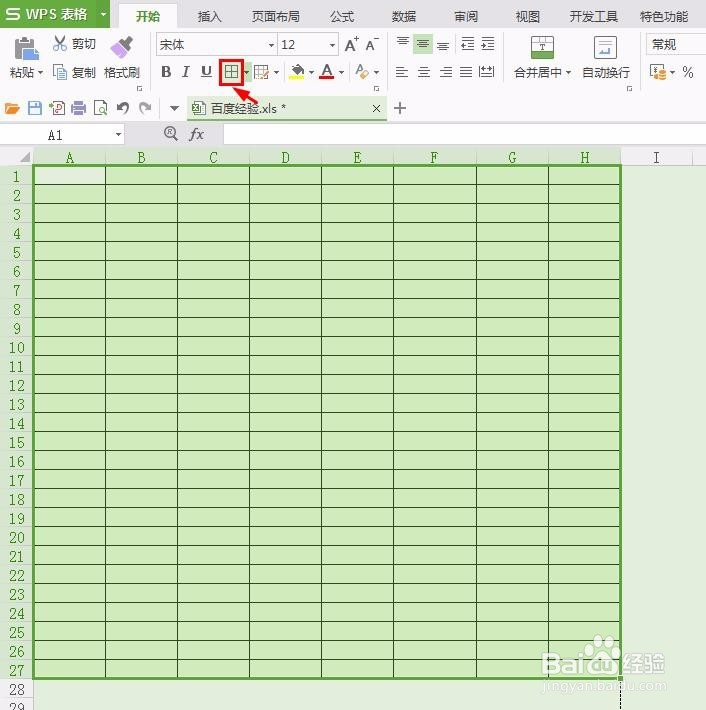Open the 公式 tab
The image size is (706, 710).
pyautogui.click(x=342, y=17)
